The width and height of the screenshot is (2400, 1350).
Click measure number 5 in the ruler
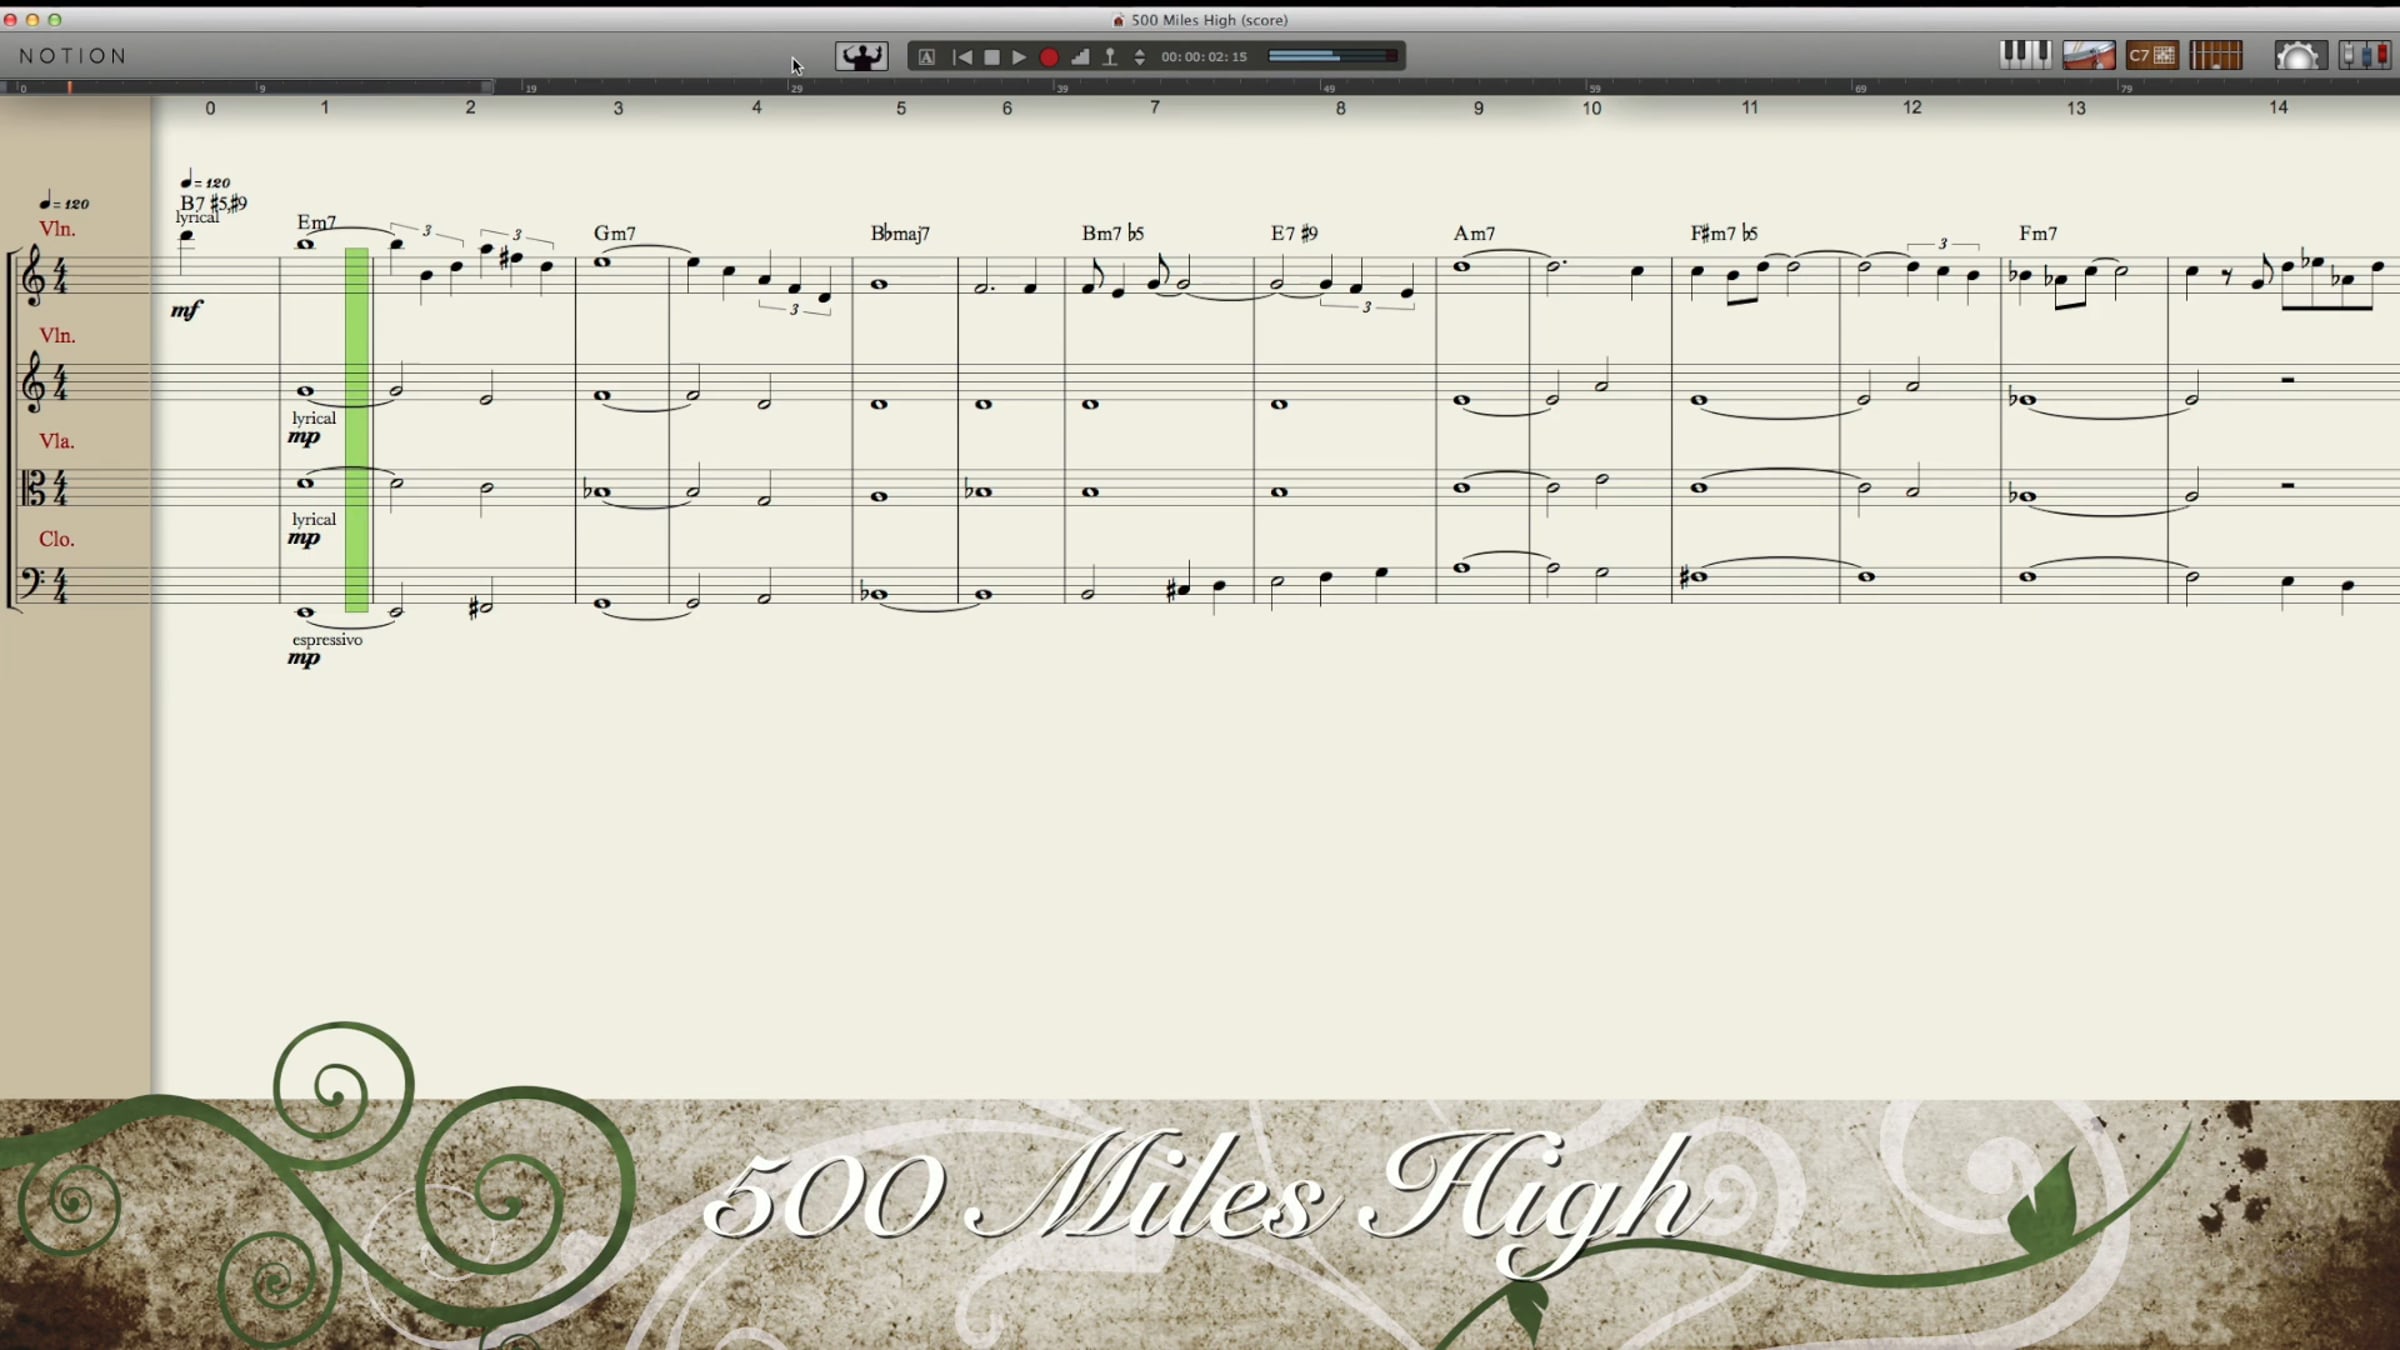pyautogui.click(x=901, y=108)
